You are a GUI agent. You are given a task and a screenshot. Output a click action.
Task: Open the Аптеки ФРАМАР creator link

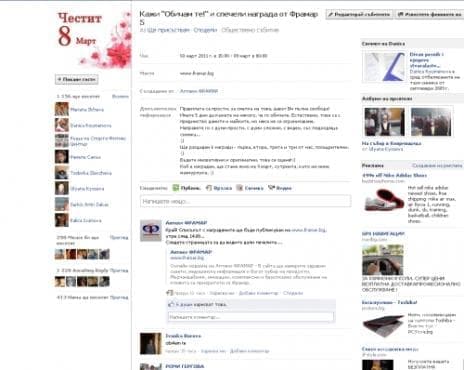click(x=199, y=91)
